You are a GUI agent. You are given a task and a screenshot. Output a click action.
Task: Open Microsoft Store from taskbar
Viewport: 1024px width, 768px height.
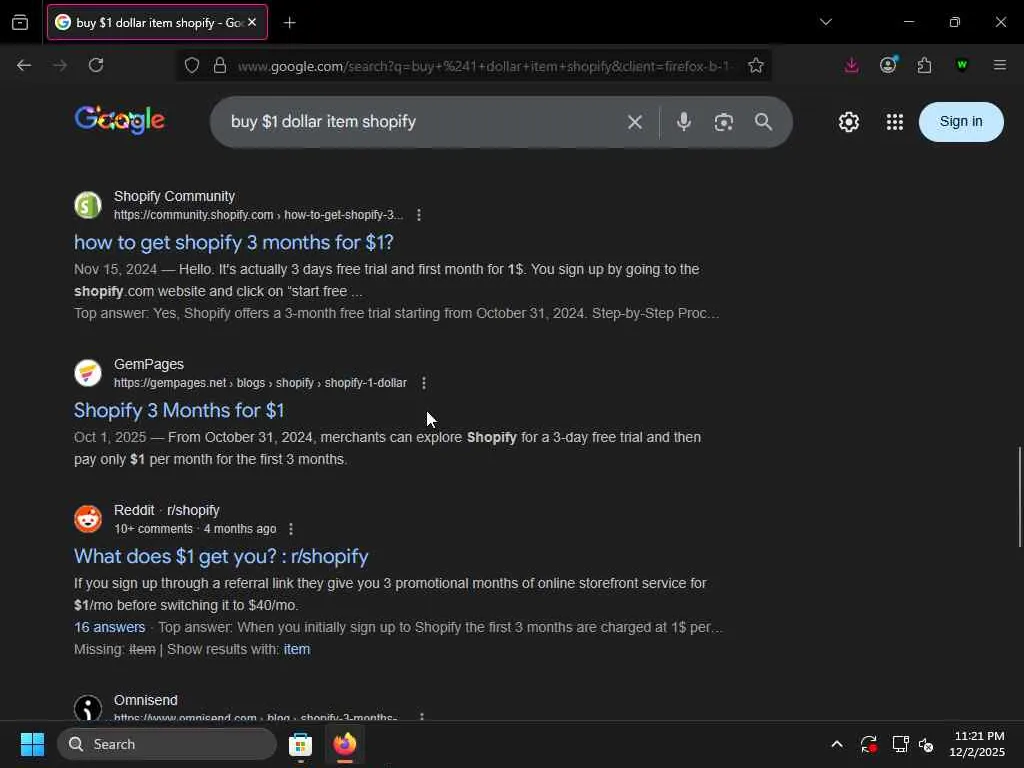300,744
